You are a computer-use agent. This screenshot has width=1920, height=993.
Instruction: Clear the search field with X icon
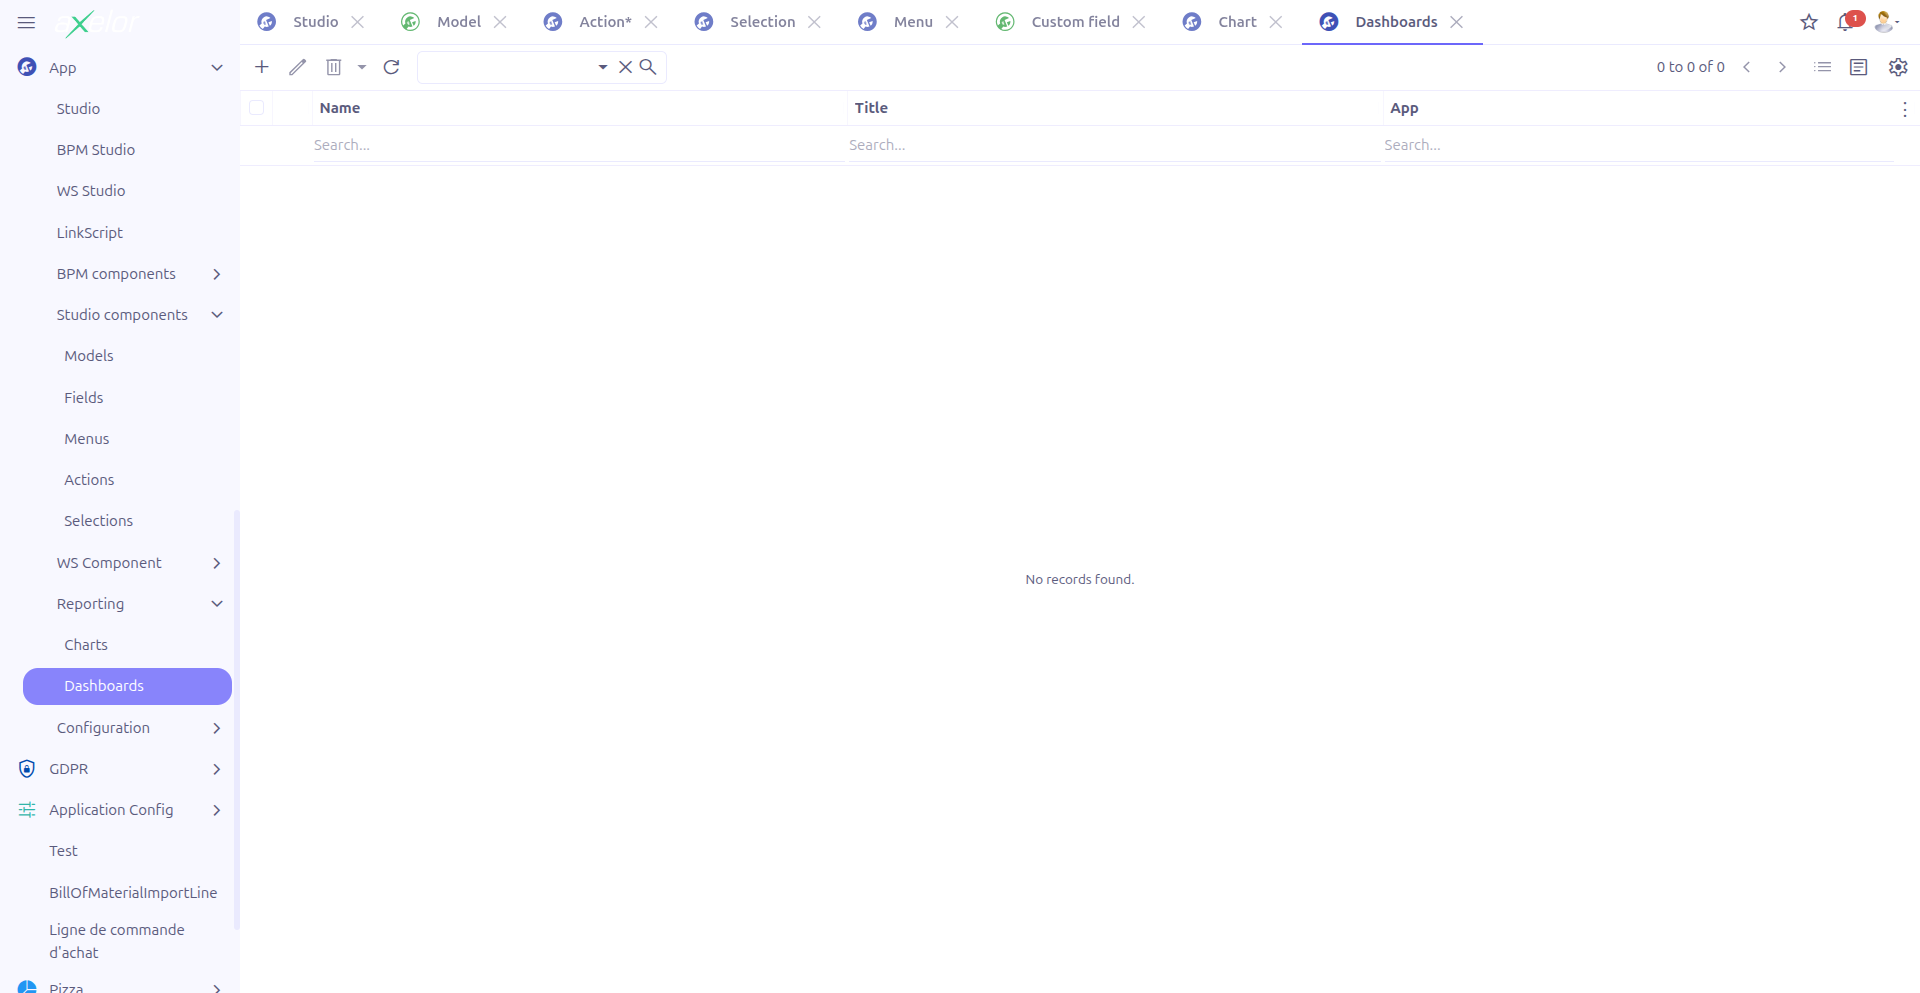[x=625, y=67]
